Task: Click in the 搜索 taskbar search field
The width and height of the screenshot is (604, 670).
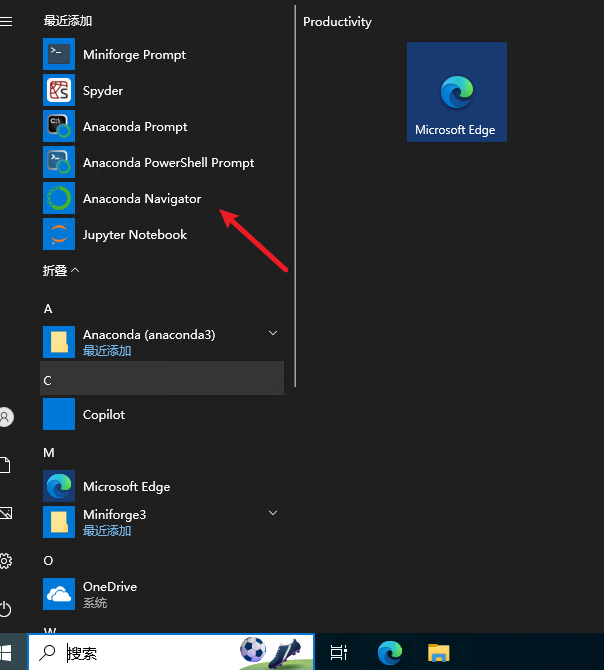Action: tap(171, 652)
